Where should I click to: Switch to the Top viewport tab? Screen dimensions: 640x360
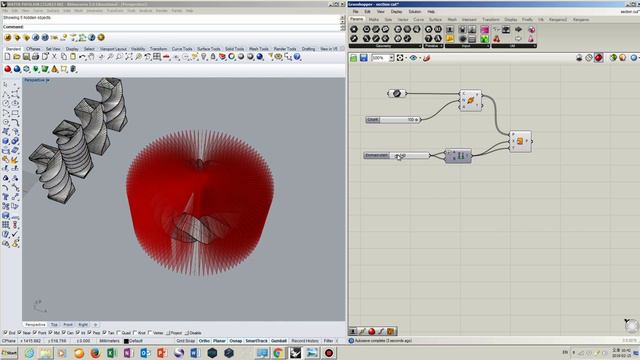(54, 325)
